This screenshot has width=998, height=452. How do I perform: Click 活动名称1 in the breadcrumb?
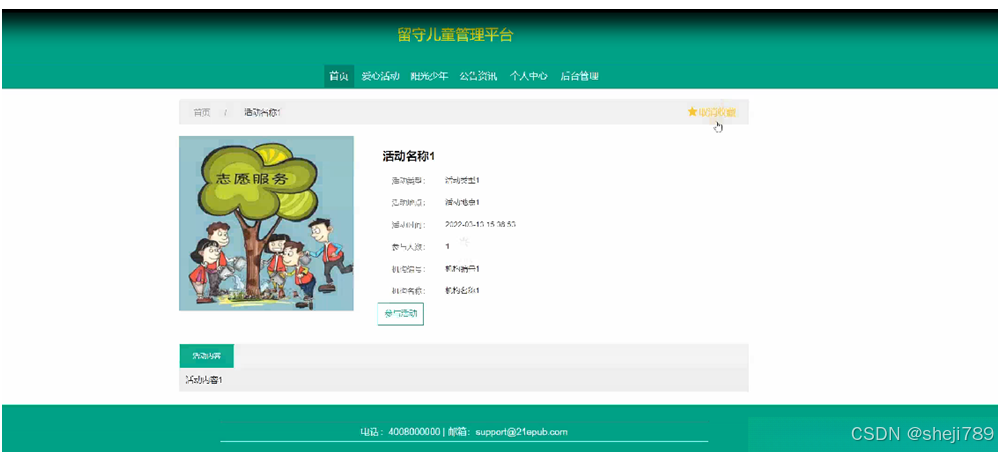point(262,113)
